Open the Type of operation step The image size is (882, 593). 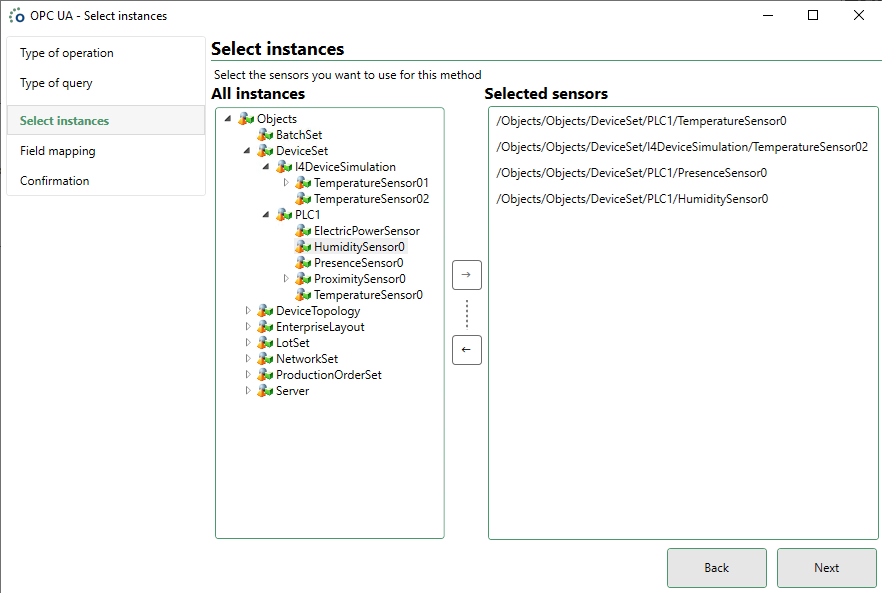pyautogui.click(x=67, y=53)
